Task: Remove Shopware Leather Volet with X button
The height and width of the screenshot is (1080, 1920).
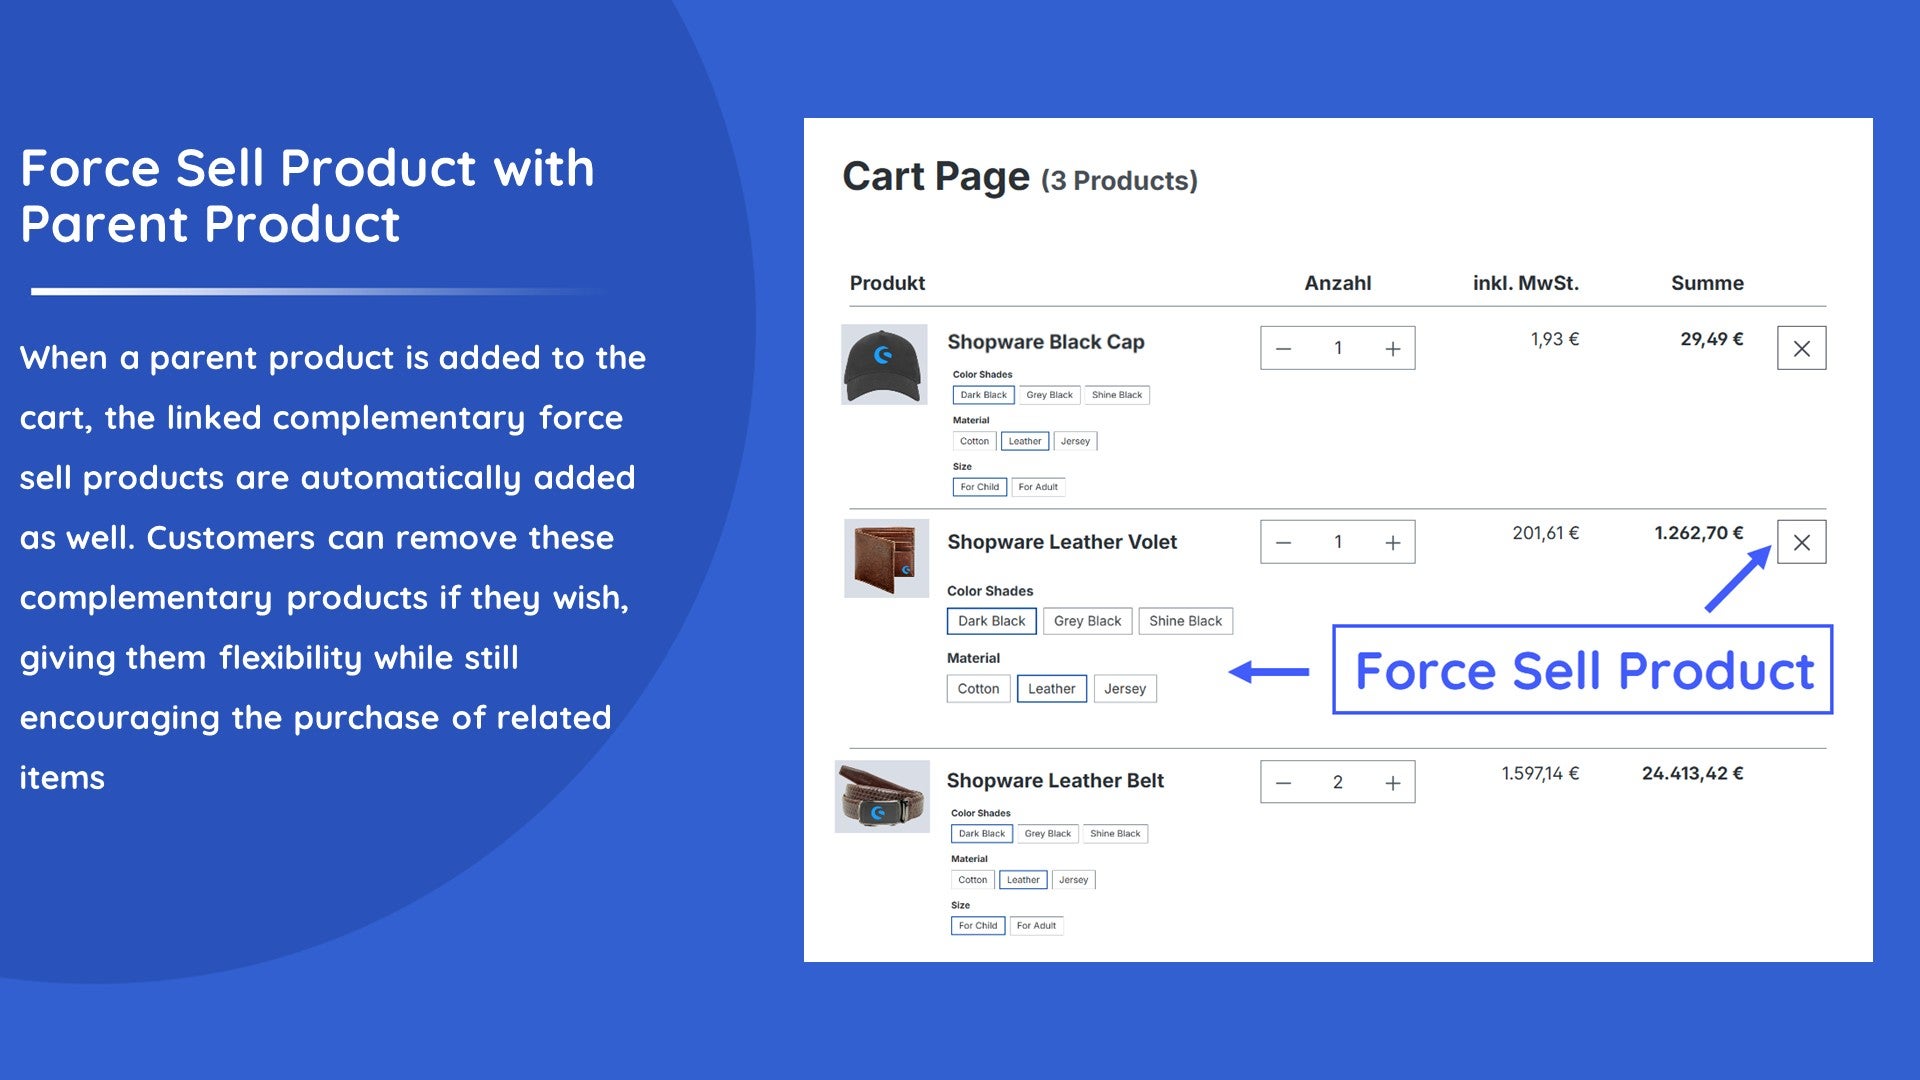Action: [1801, 542]
